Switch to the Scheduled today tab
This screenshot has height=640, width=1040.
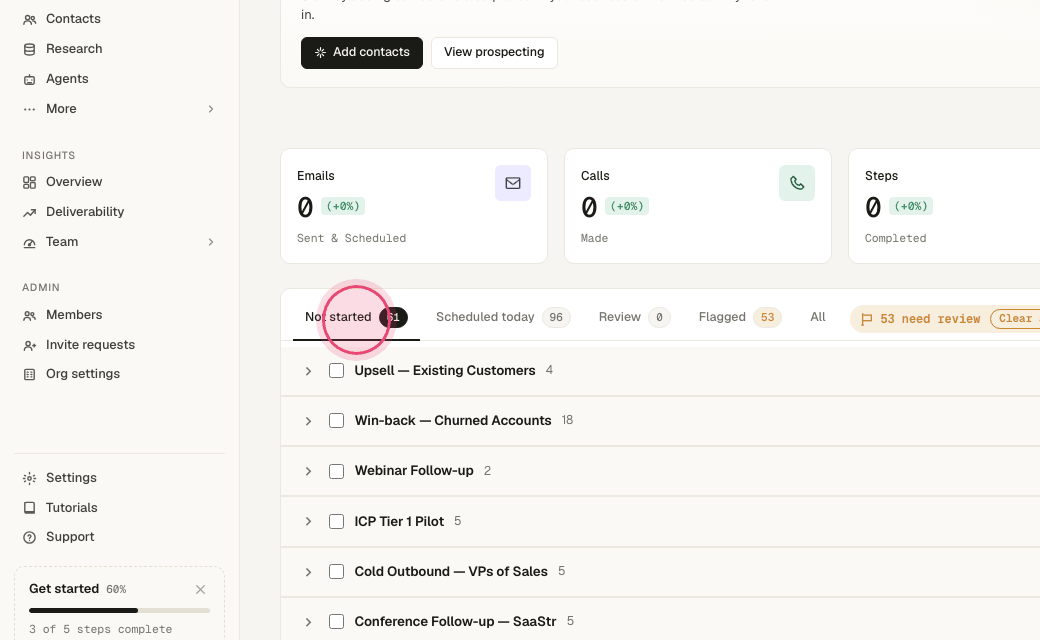click(x=503, y=317)
